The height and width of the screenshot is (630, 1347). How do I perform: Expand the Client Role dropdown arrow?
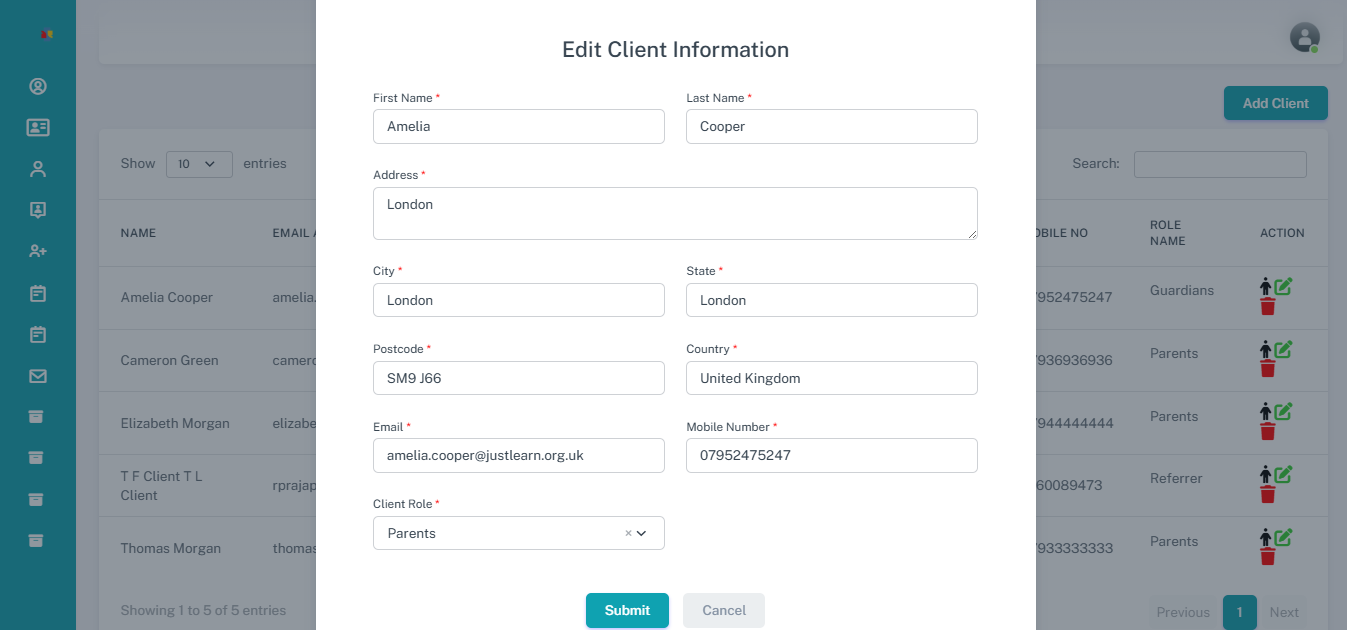click(642, 533)
